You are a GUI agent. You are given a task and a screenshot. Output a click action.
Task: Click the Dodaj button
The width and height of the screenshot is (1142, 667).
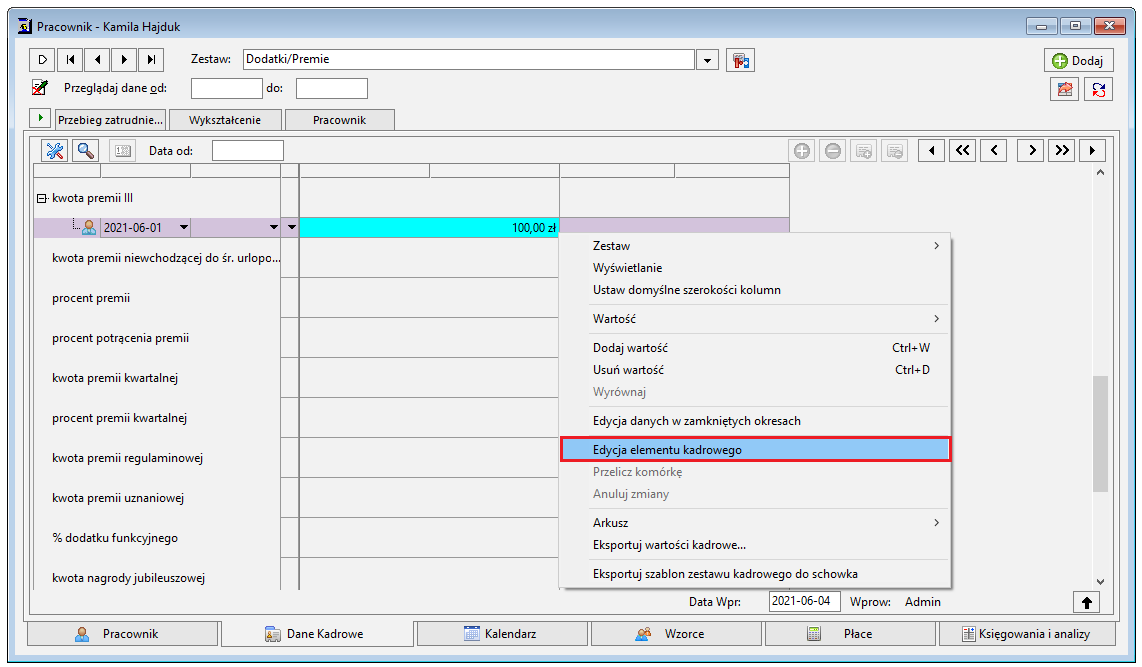(x=1078, y=60)
